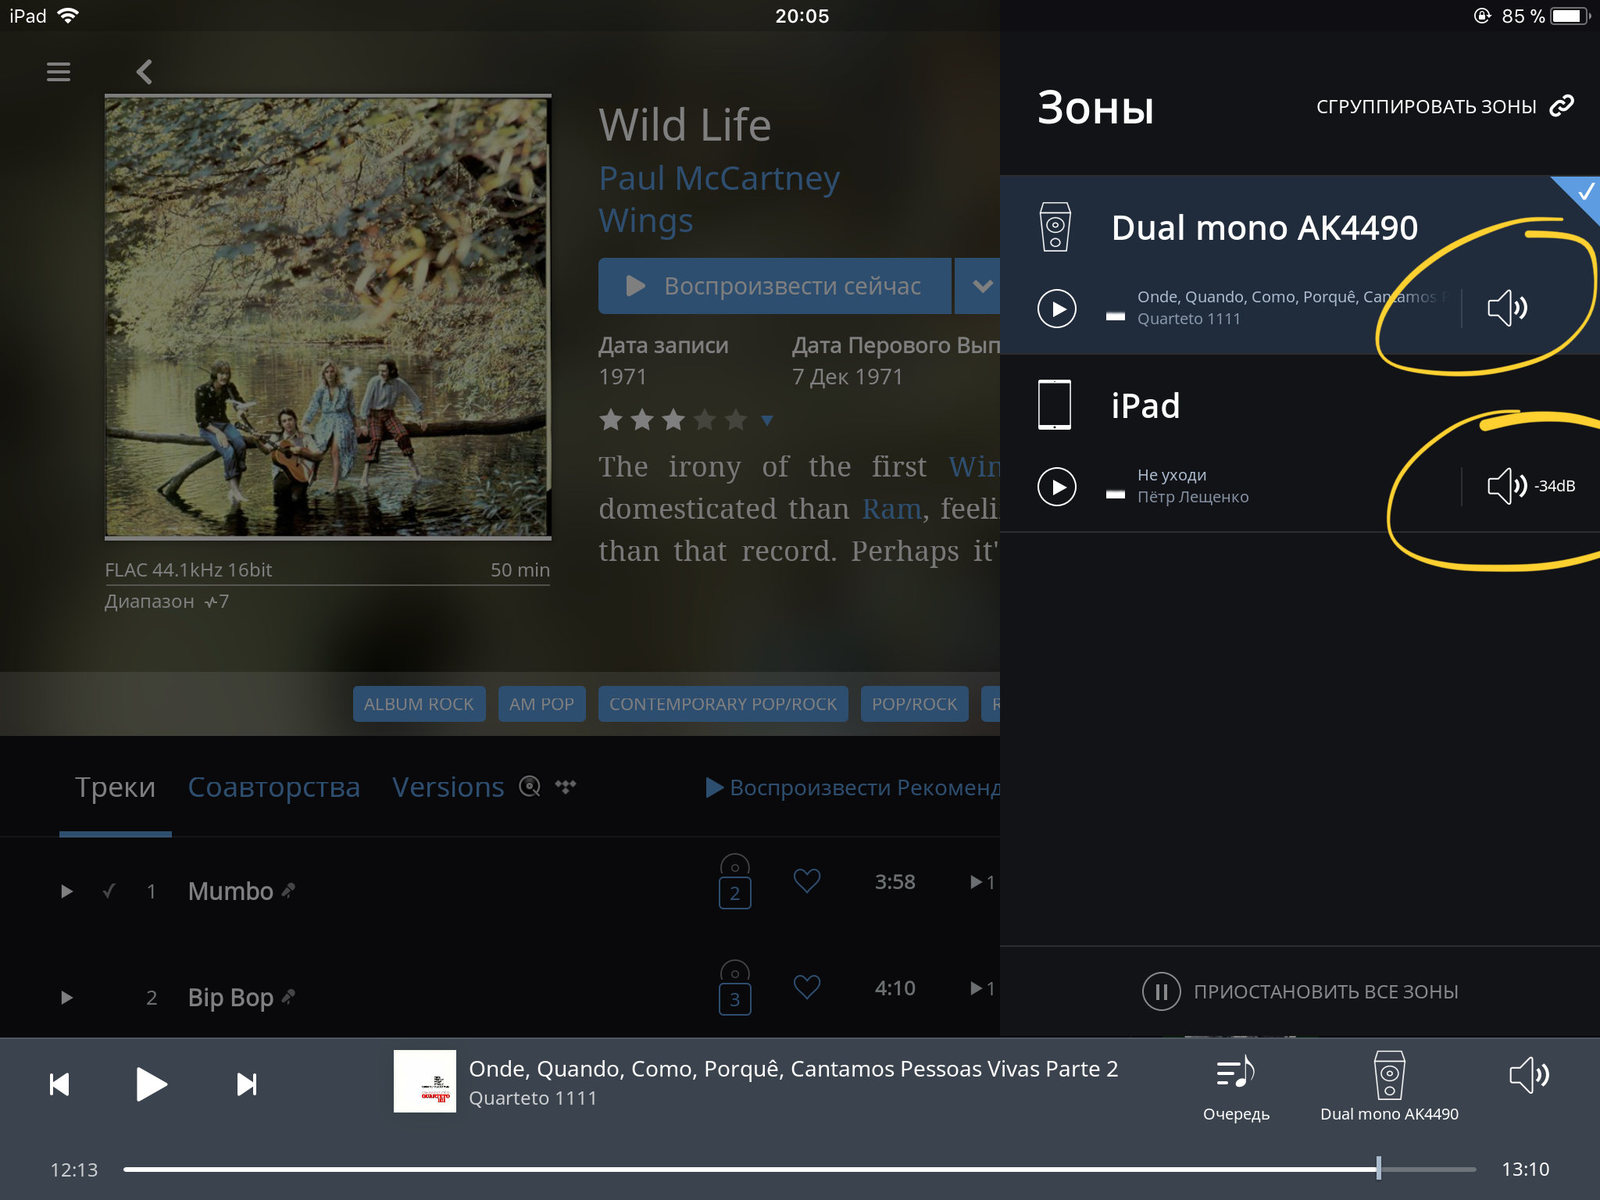Click the focus icon next to Versions
This screenshot has width=1600, height=1200.
pos(530,786)
